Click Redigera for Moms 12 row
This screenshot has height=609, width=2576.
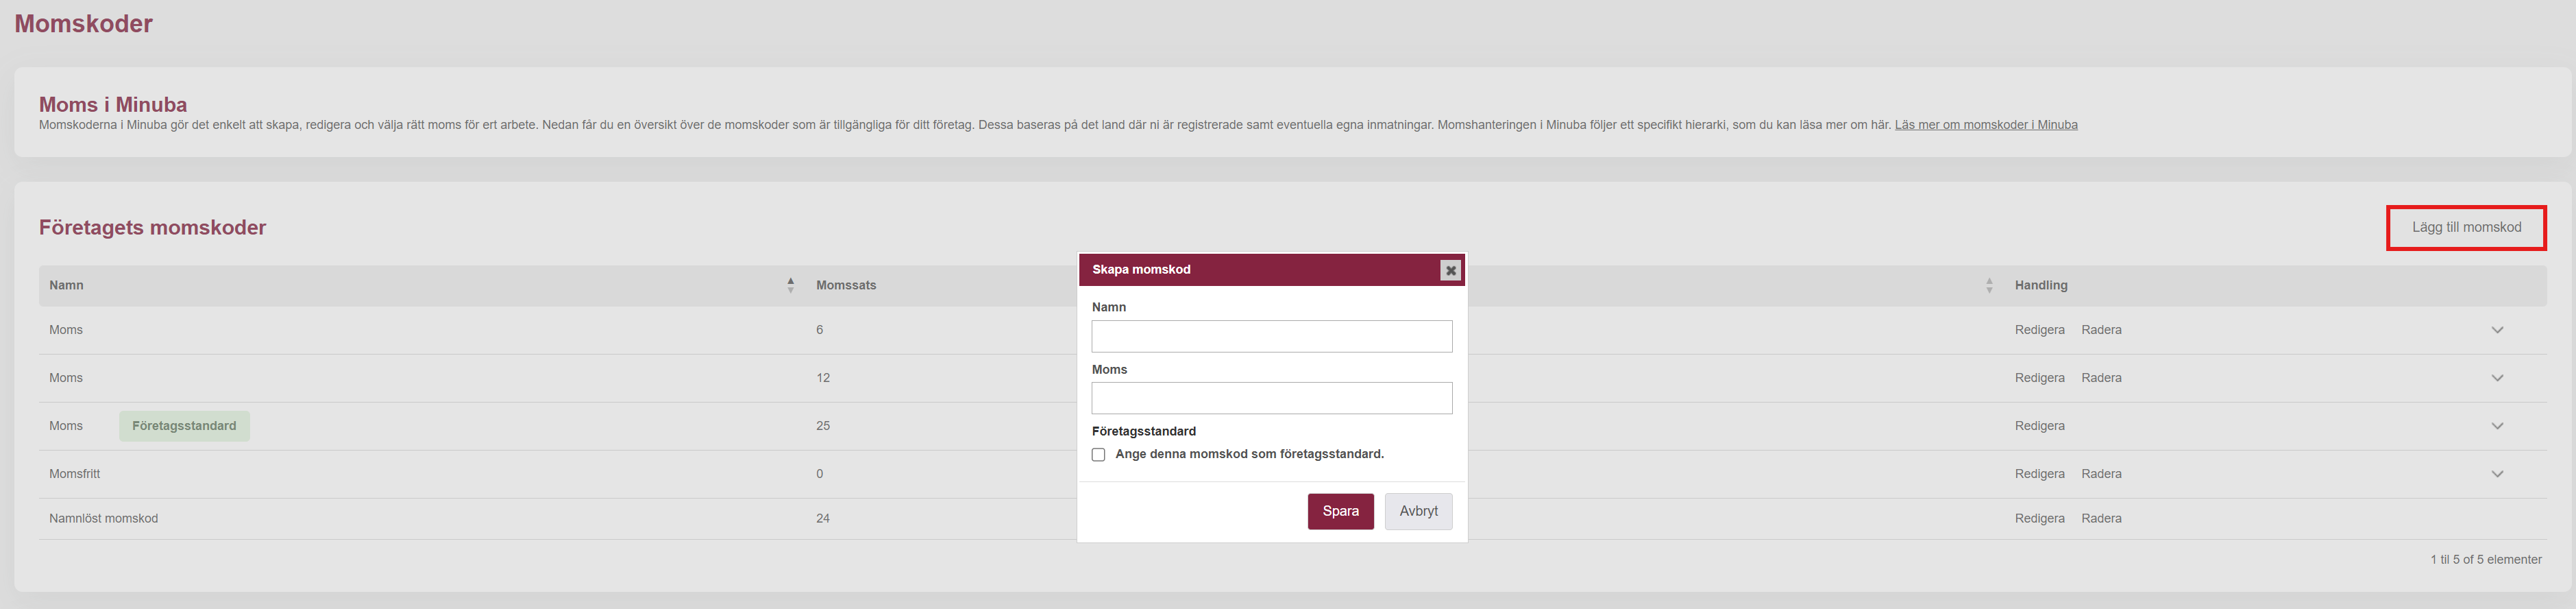click(2039, 378)
